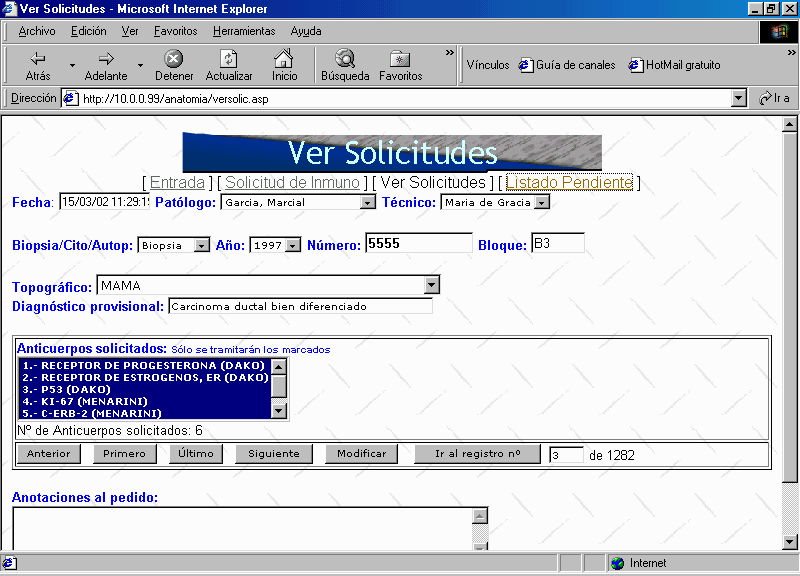This screenshot has width=800, height=576.
Task: Open the Archivo menu
Action: coord(37,31)
